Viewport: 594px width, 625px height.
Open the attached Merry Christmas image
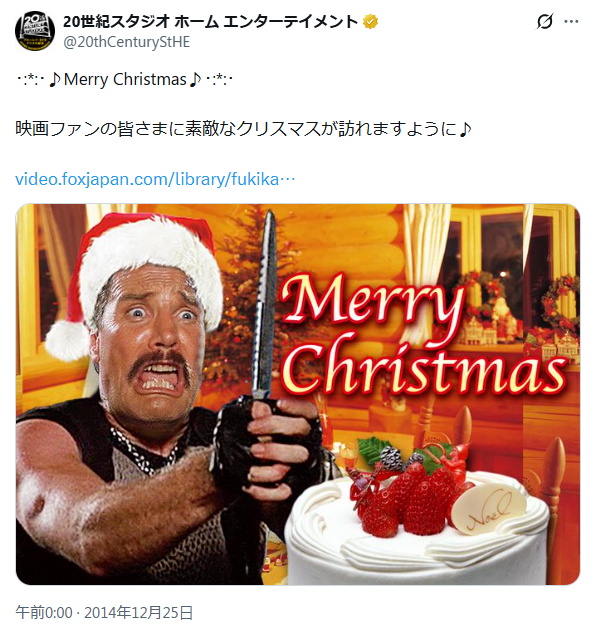[x=298, y=394]
